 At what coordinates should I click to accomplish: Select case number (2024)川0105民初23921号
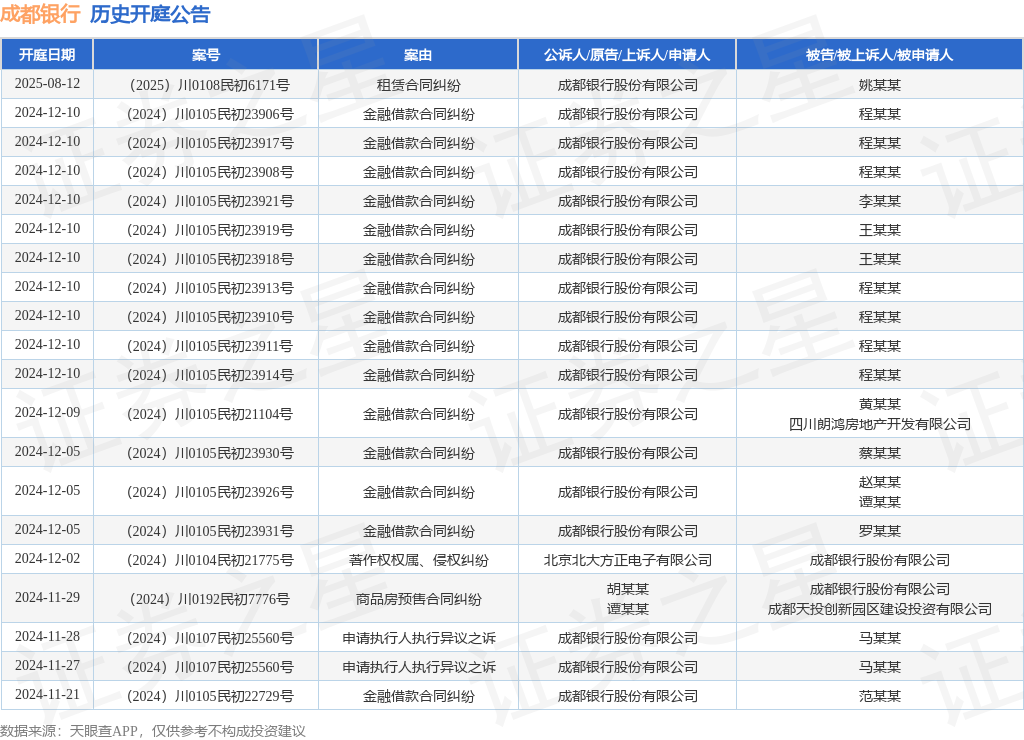[210, 201]
